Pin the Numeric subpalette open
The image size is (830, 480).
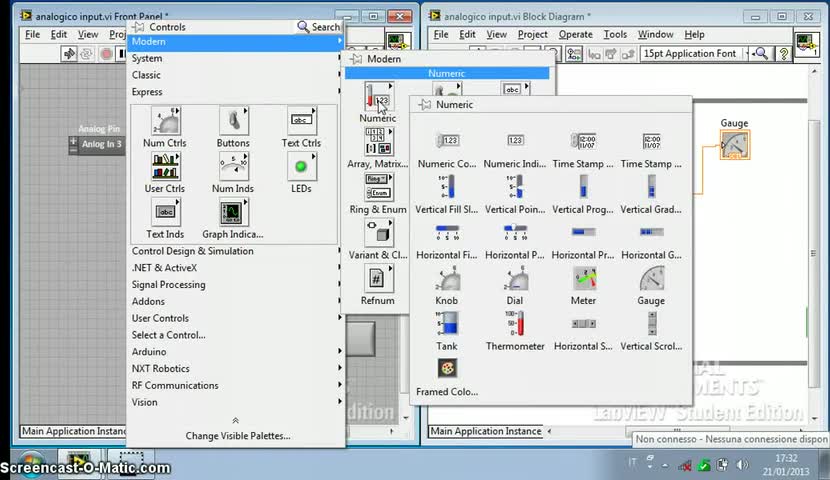click(425, 105)
